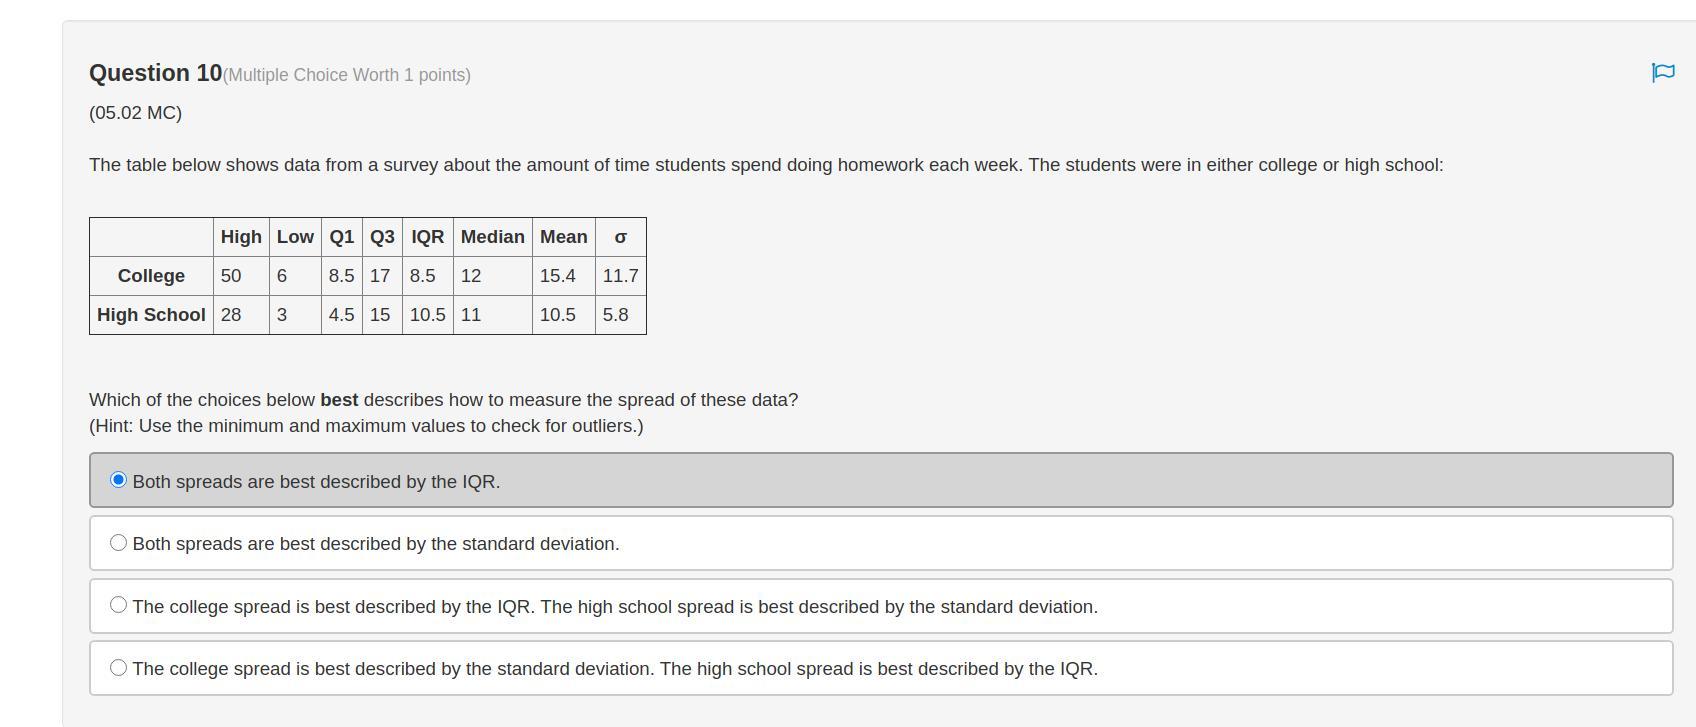This screenshot has width=1696, height=727.
Task: Click the College High value 50
Action: 231,276
